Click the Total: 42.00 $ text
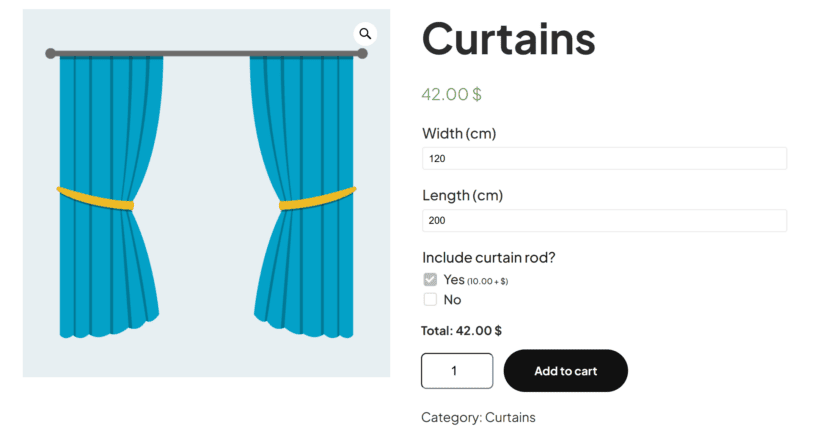Screen dimensions: 820x439 (x=461, y=331)
